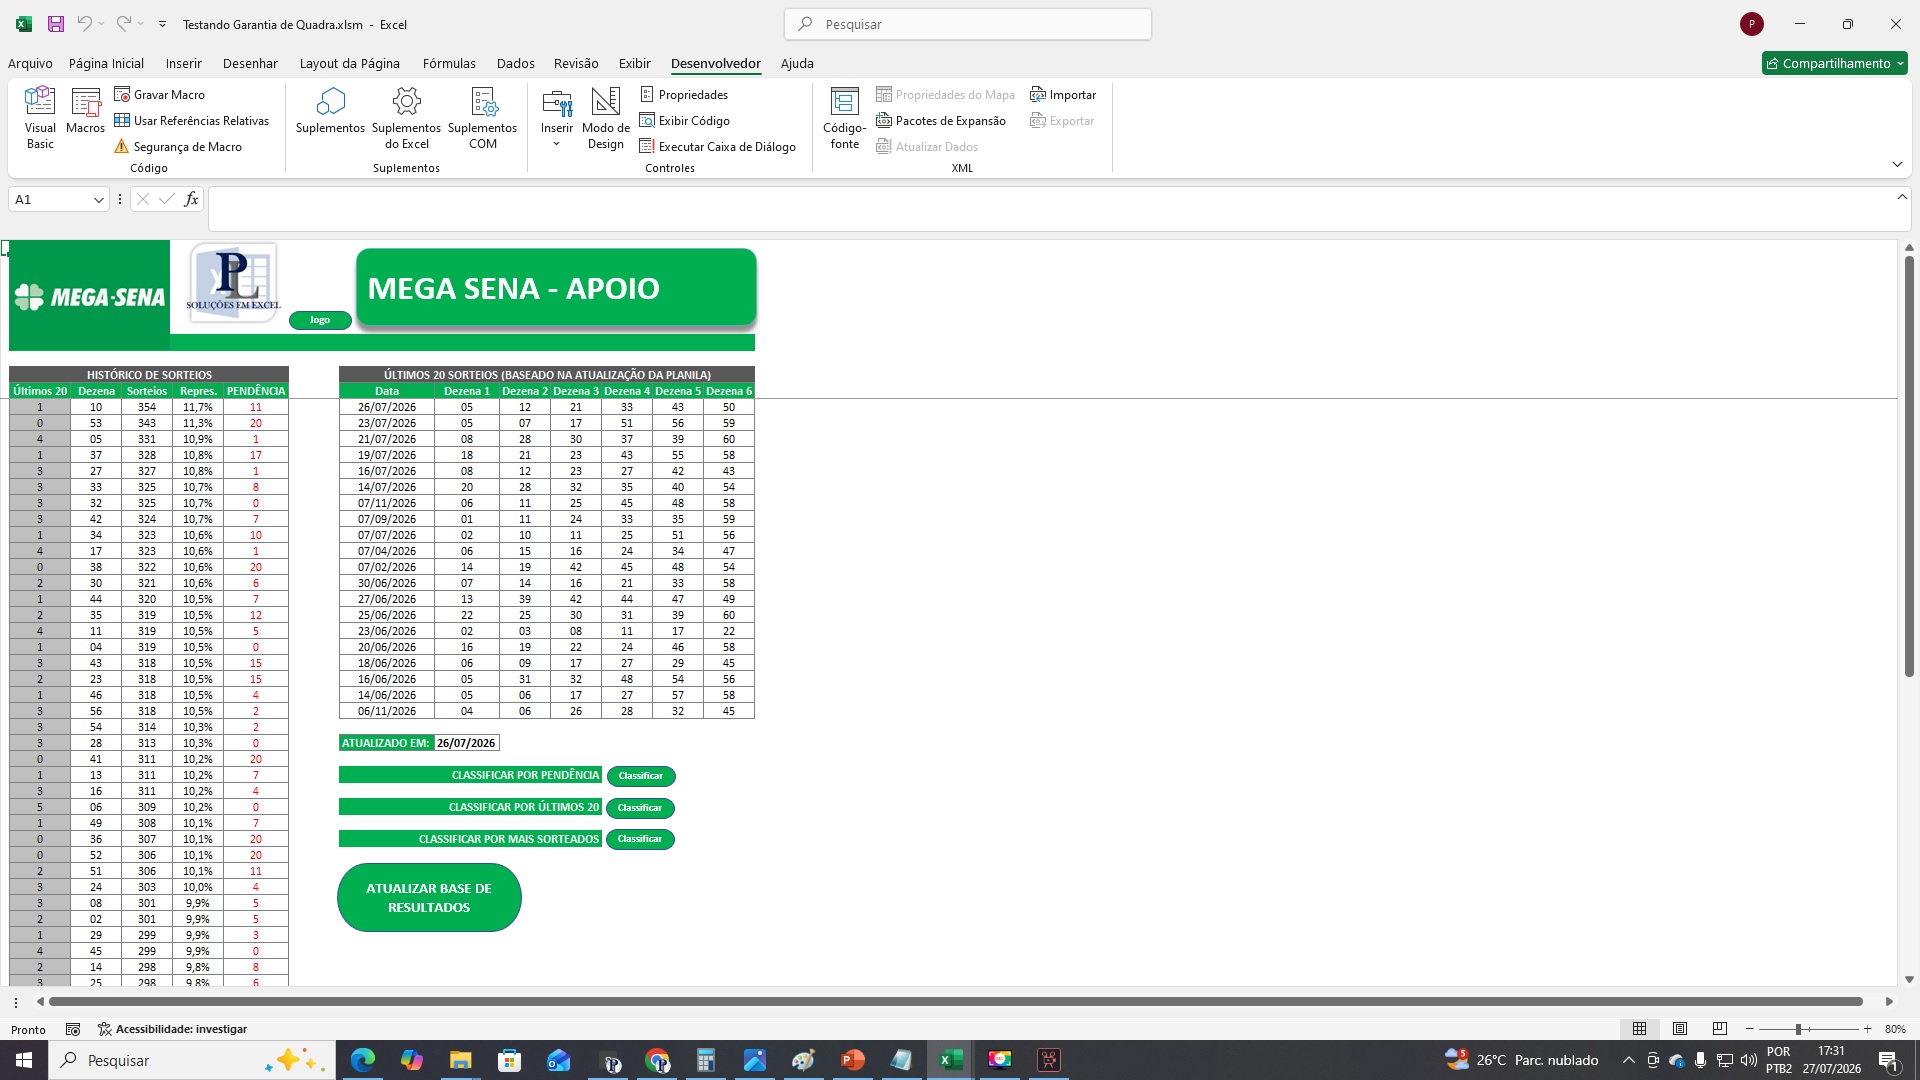Image resolution: width=1920 pixels, height=1080 pixels.
Task: Expand the formula bar
Action: click(x=1902, y=197)
